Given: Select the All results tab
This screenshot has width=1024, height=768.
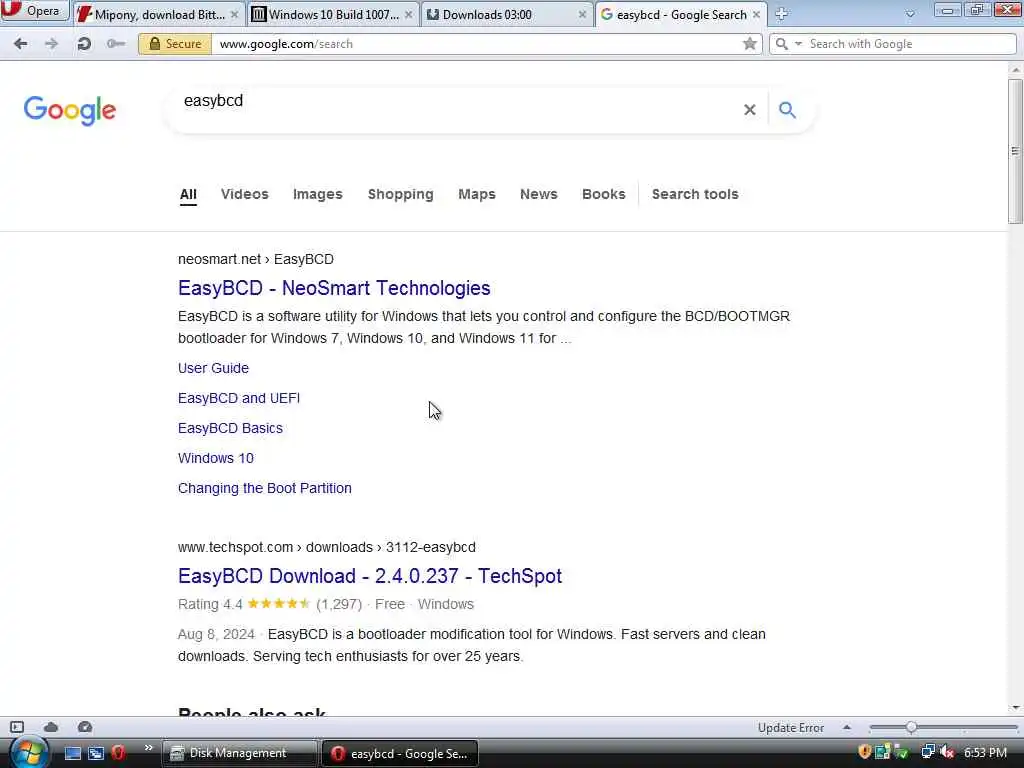Looking at the screenshot, I should click(188, 195).
